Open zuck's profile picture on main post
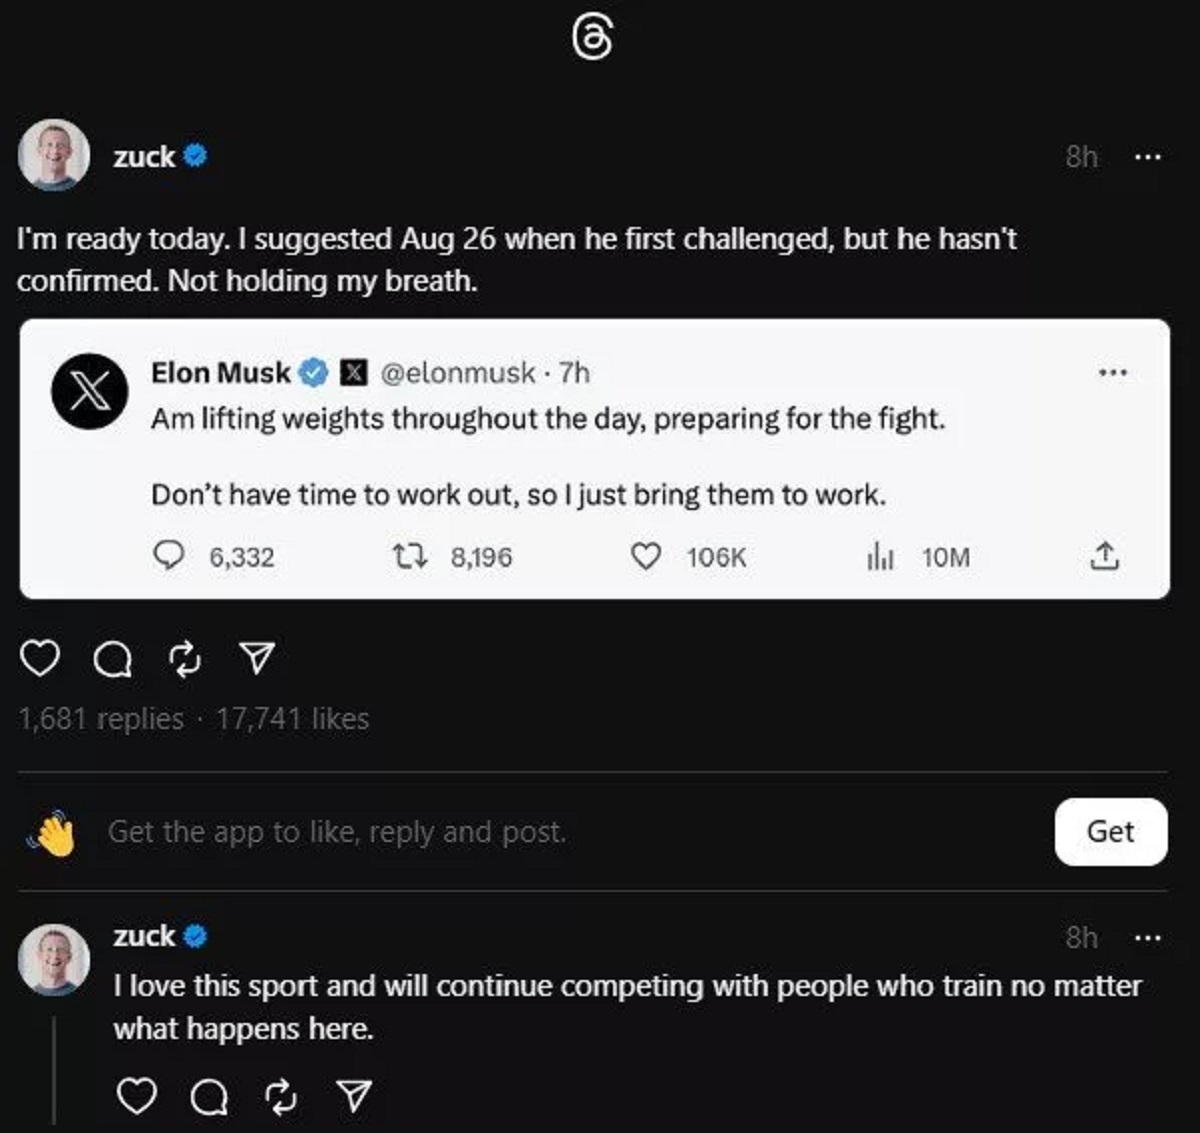1200x1133 pixels. point(54,156)
